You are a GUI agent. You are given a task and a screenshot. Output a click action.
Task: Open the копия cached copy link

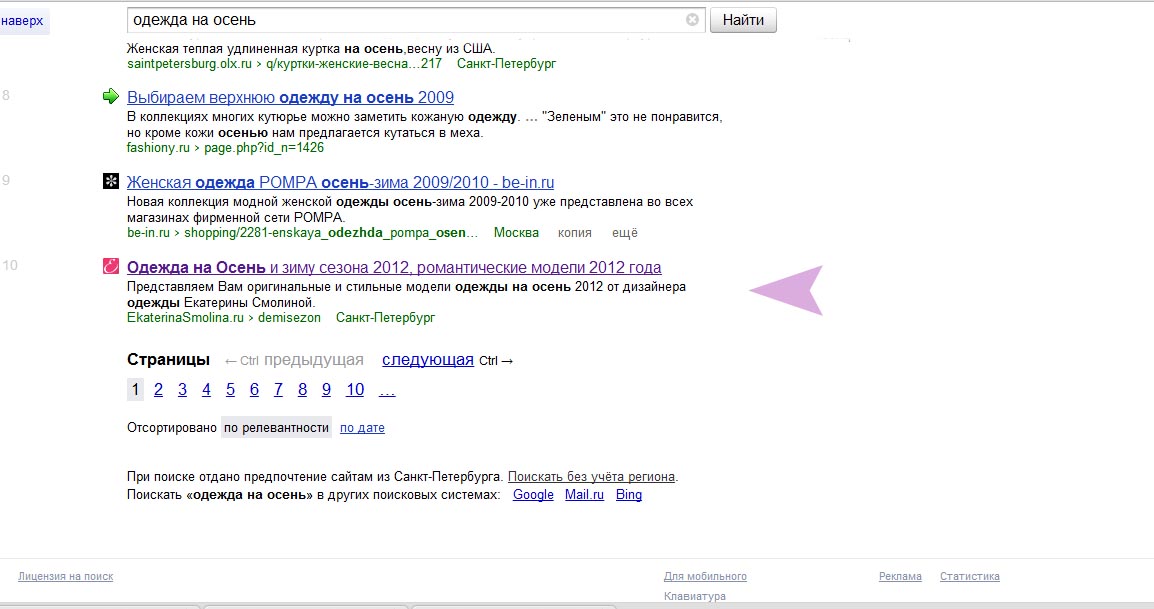click(574, 233)
